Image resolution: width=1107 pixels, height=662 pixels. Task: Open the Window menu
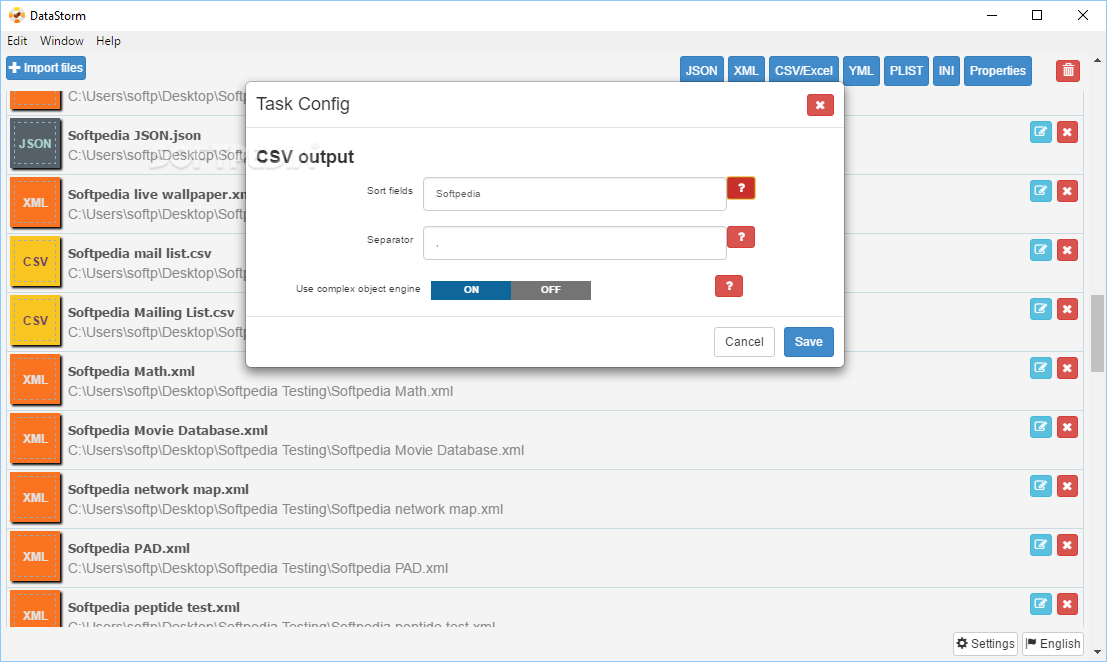(61, 41)
